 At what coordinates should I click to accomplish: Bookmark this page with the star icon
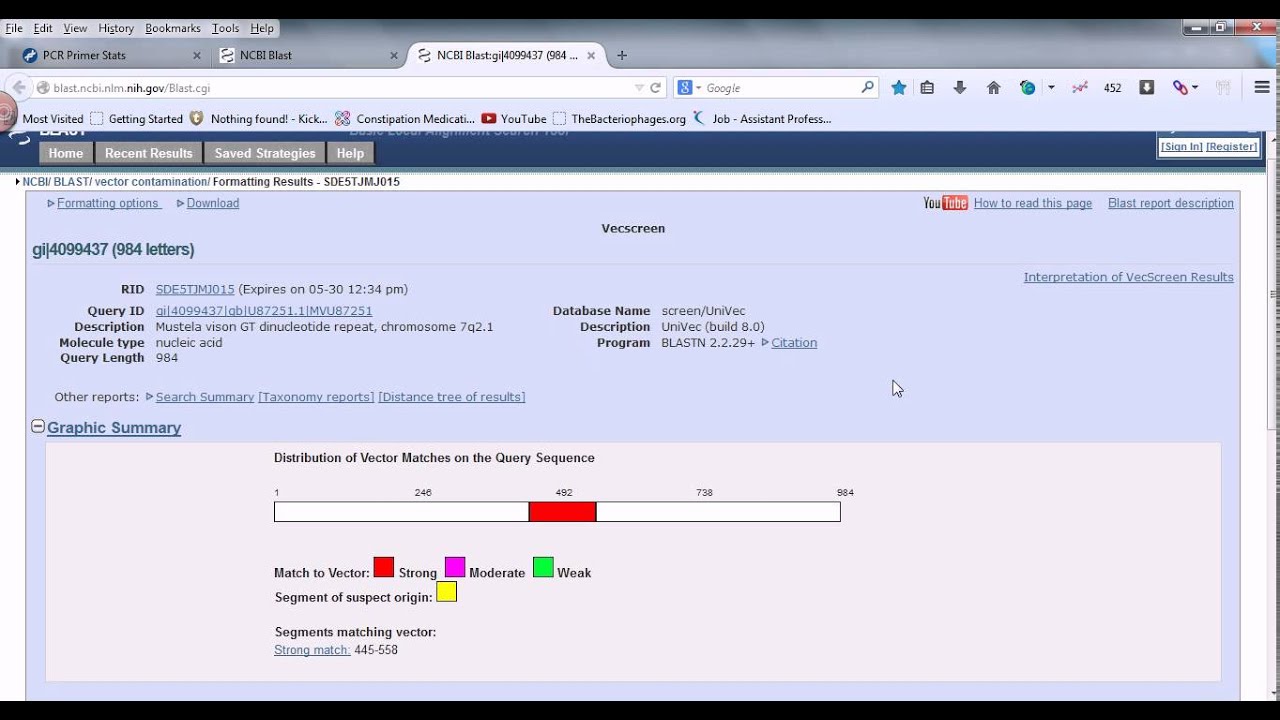[898, 87]
